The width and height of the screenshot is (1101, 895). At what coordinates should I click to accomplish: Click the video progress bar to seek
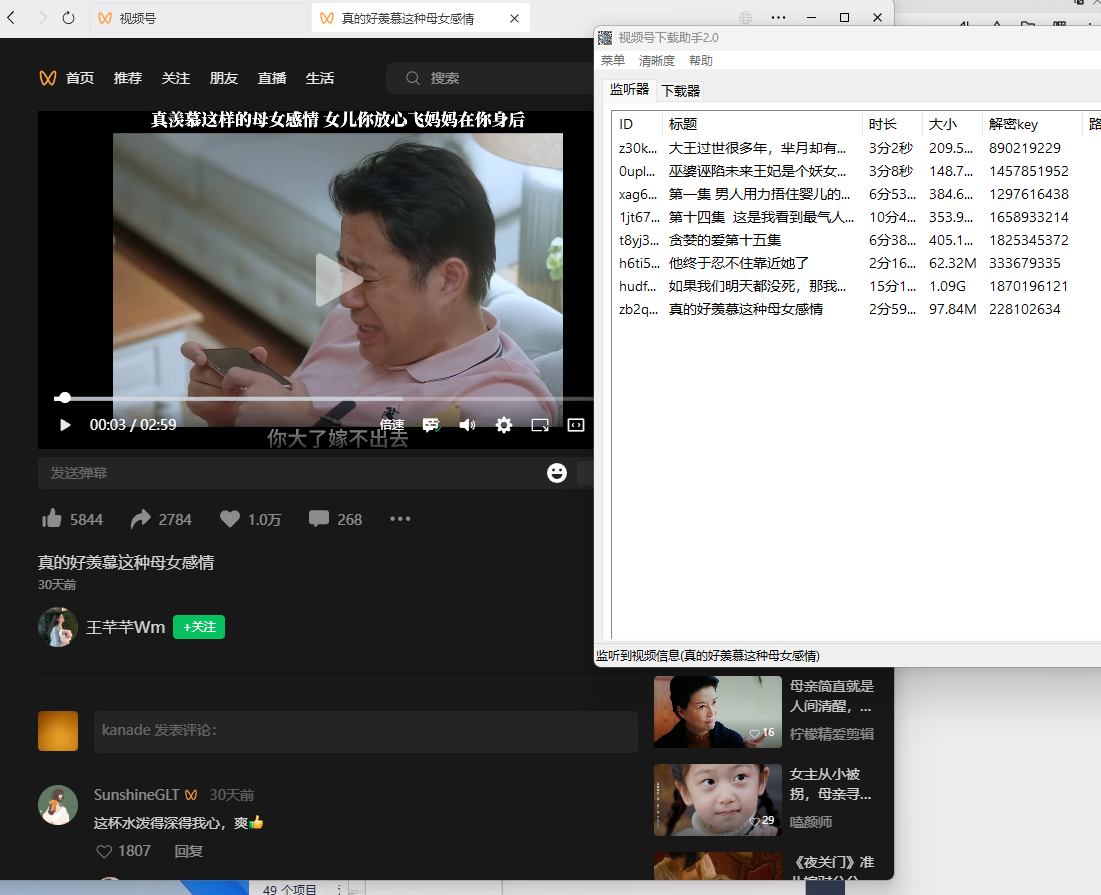(300, 397)
